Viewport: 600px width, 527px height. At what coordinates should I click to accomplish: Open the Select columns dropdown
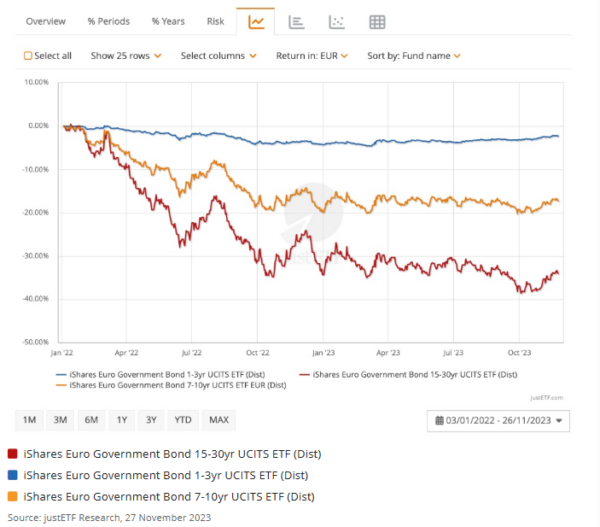(x=218, y=56)
